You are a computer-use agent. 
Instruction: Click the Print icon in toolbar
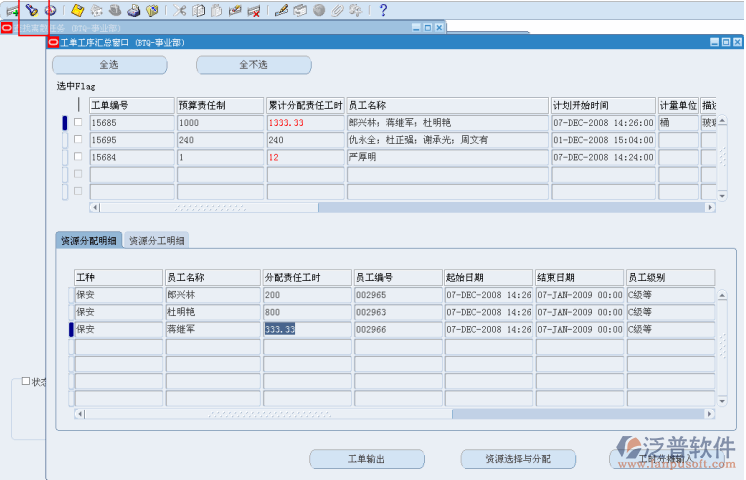click(x=133, y=10)
